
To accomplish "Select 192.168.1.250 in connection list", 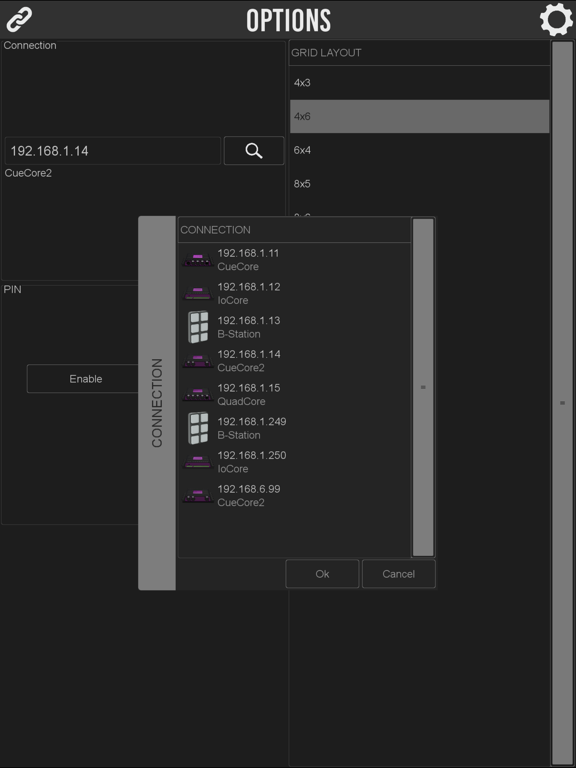I will point(294,462).
